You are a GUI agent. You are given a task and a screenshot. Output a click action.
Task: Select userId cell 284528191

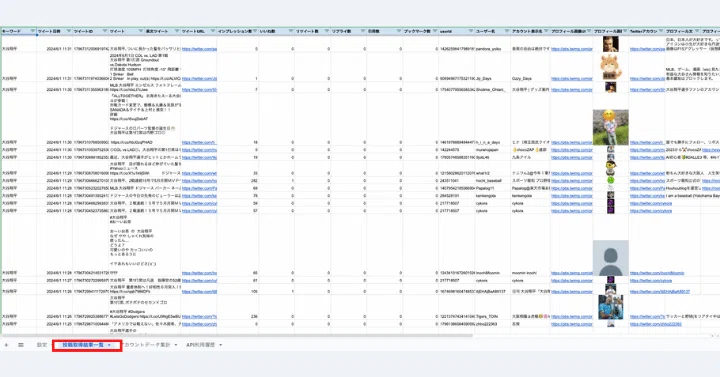coord(456,196)
